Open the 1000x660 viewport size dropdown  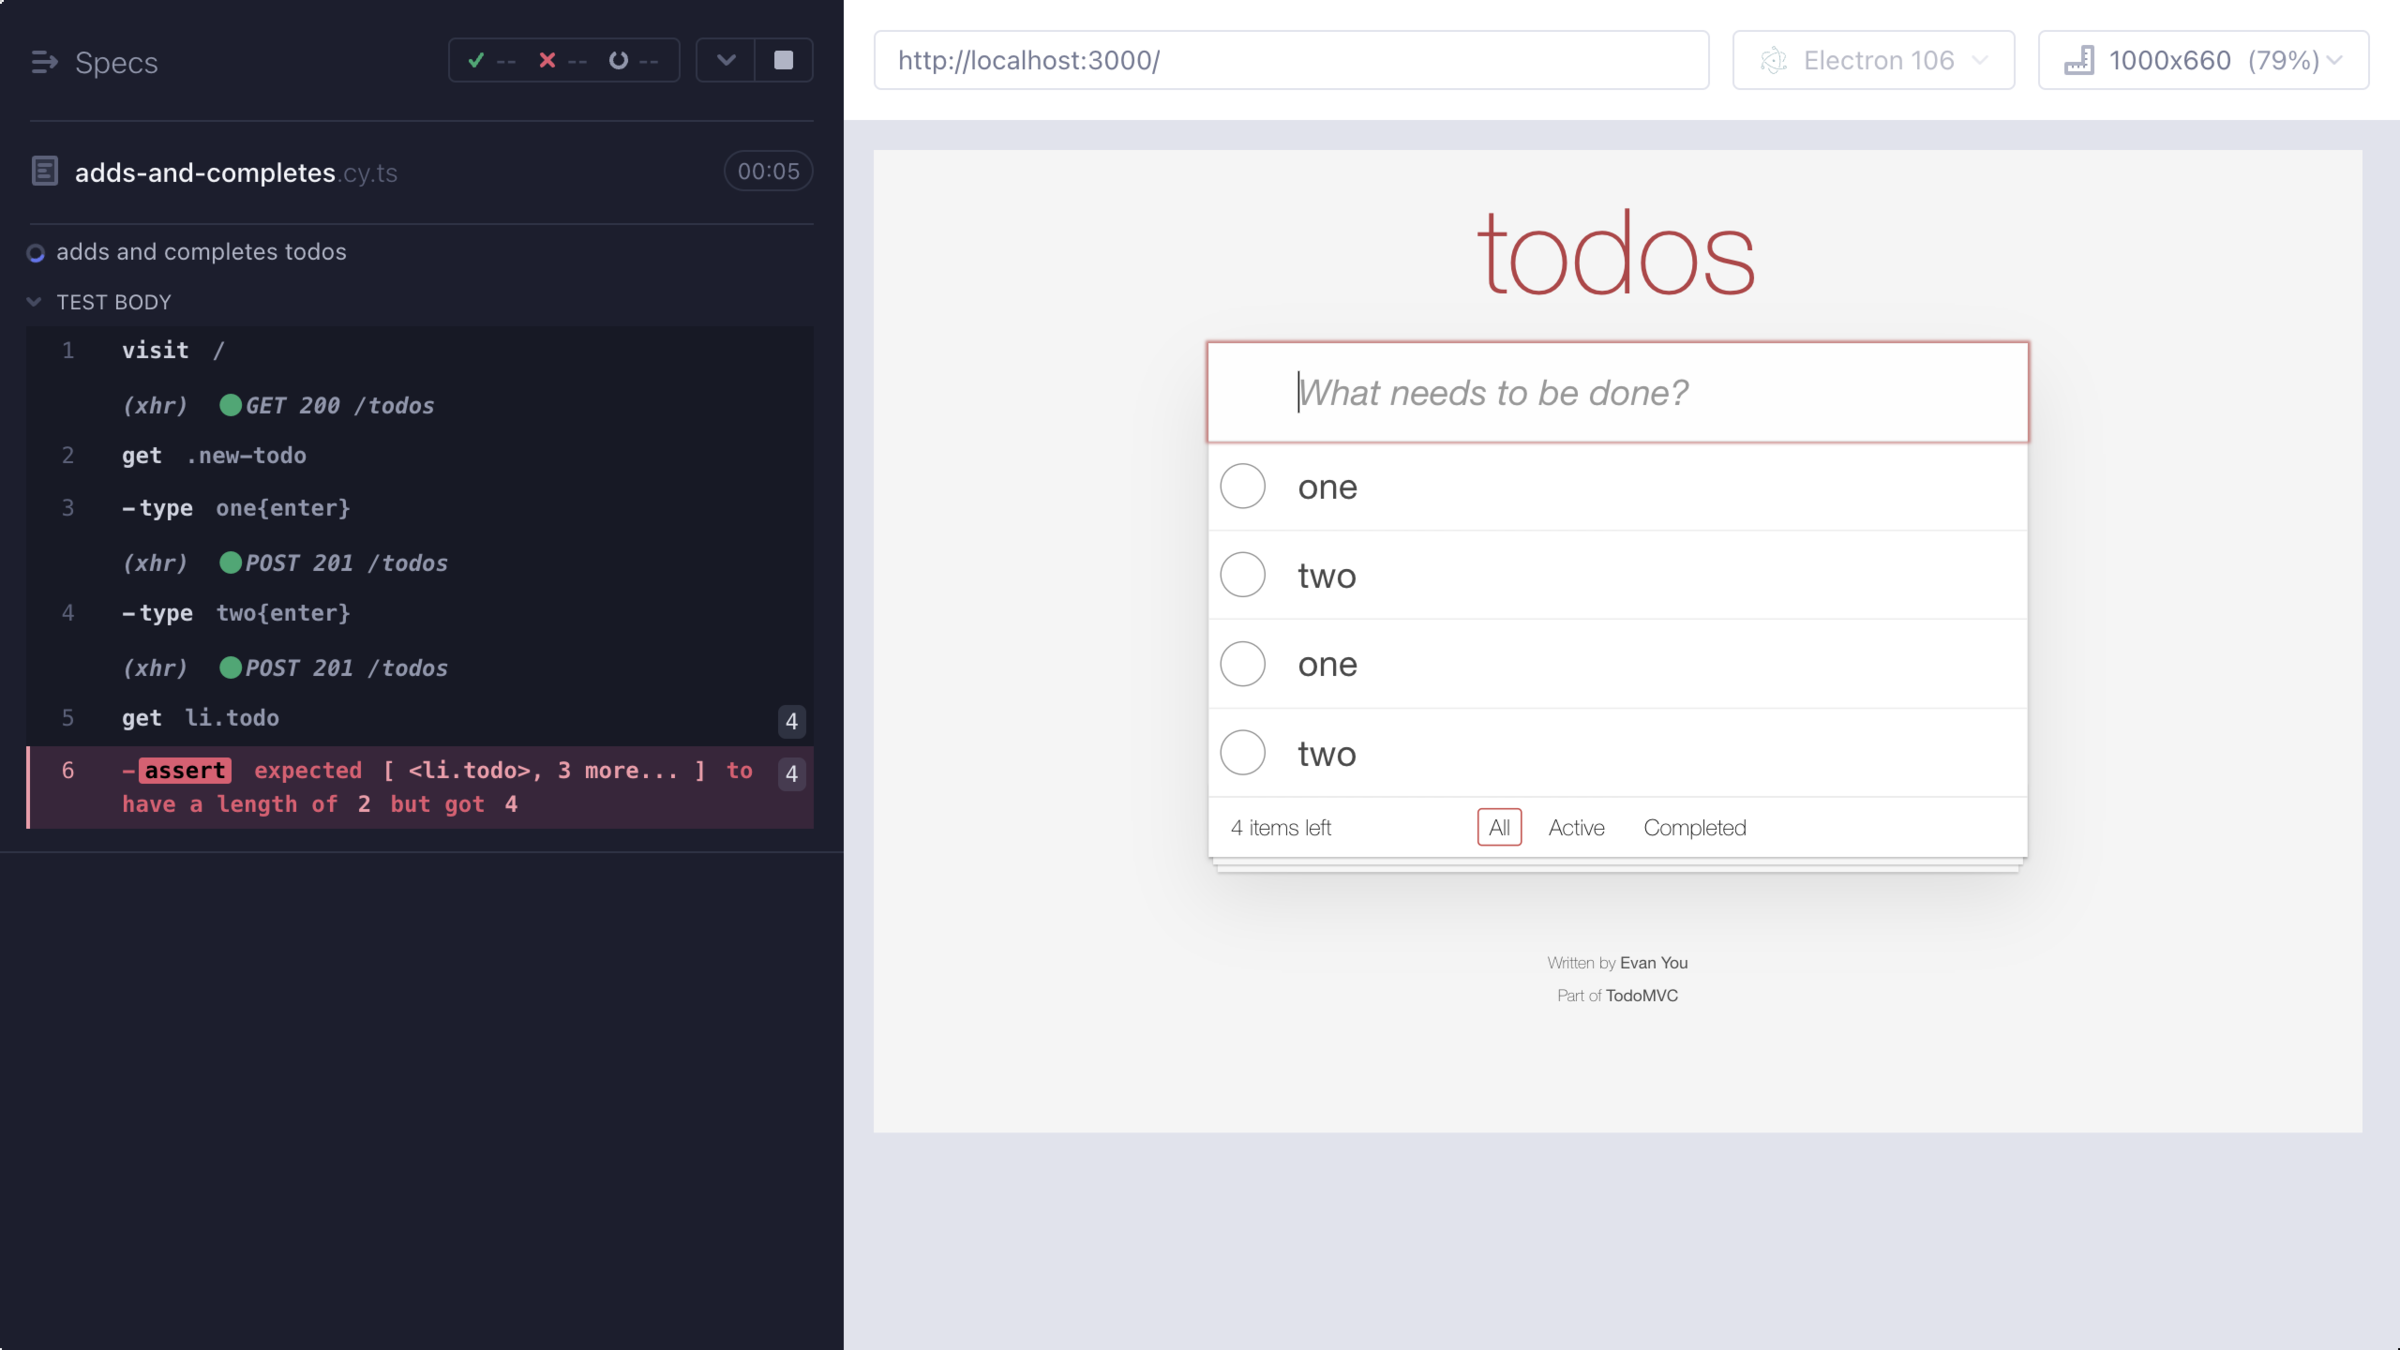[2203, 60]
